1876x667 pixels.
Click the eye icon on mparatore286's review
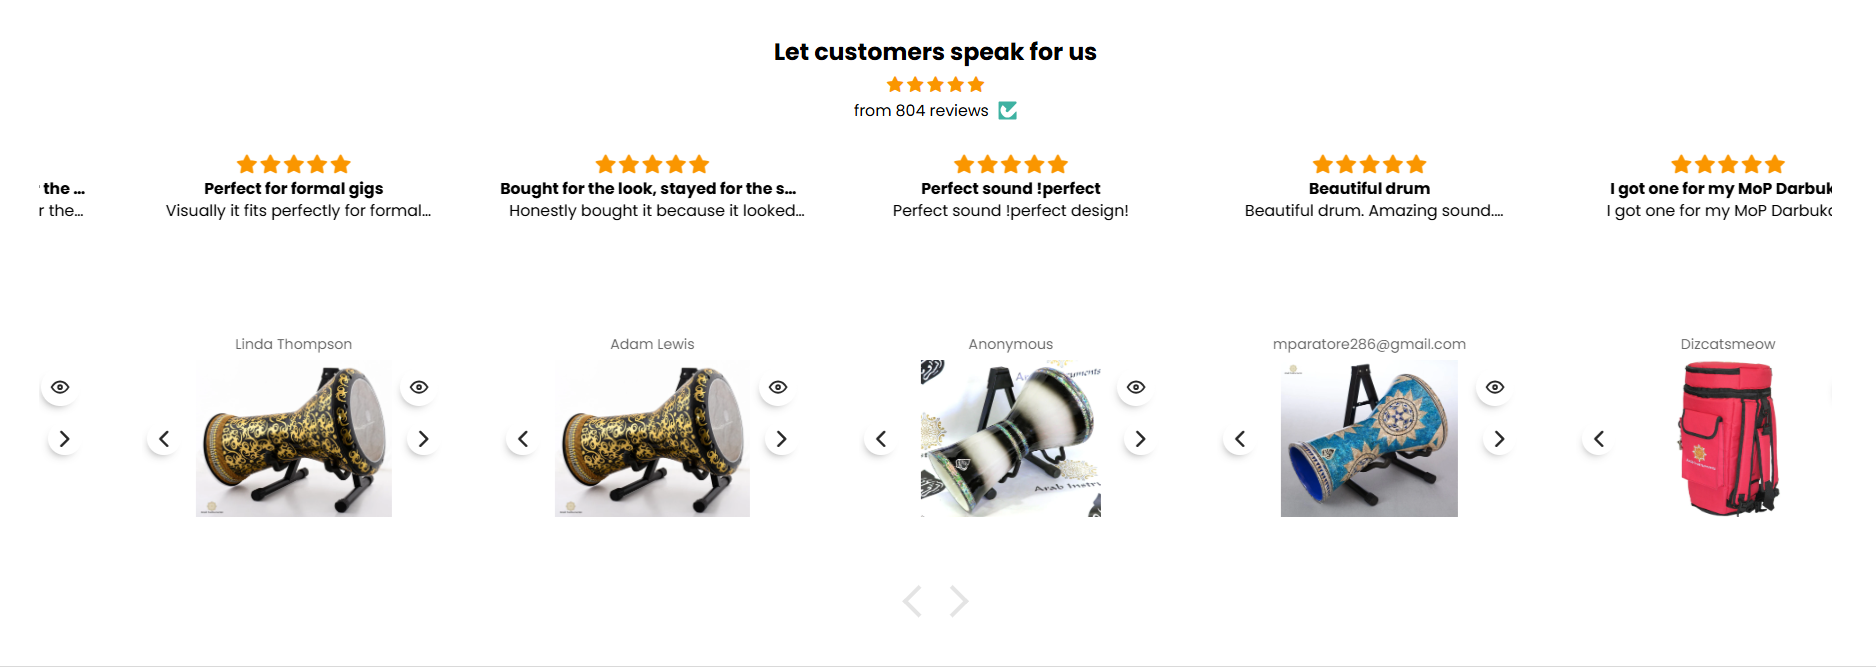pyautogui.click(x=1495, y=387)
